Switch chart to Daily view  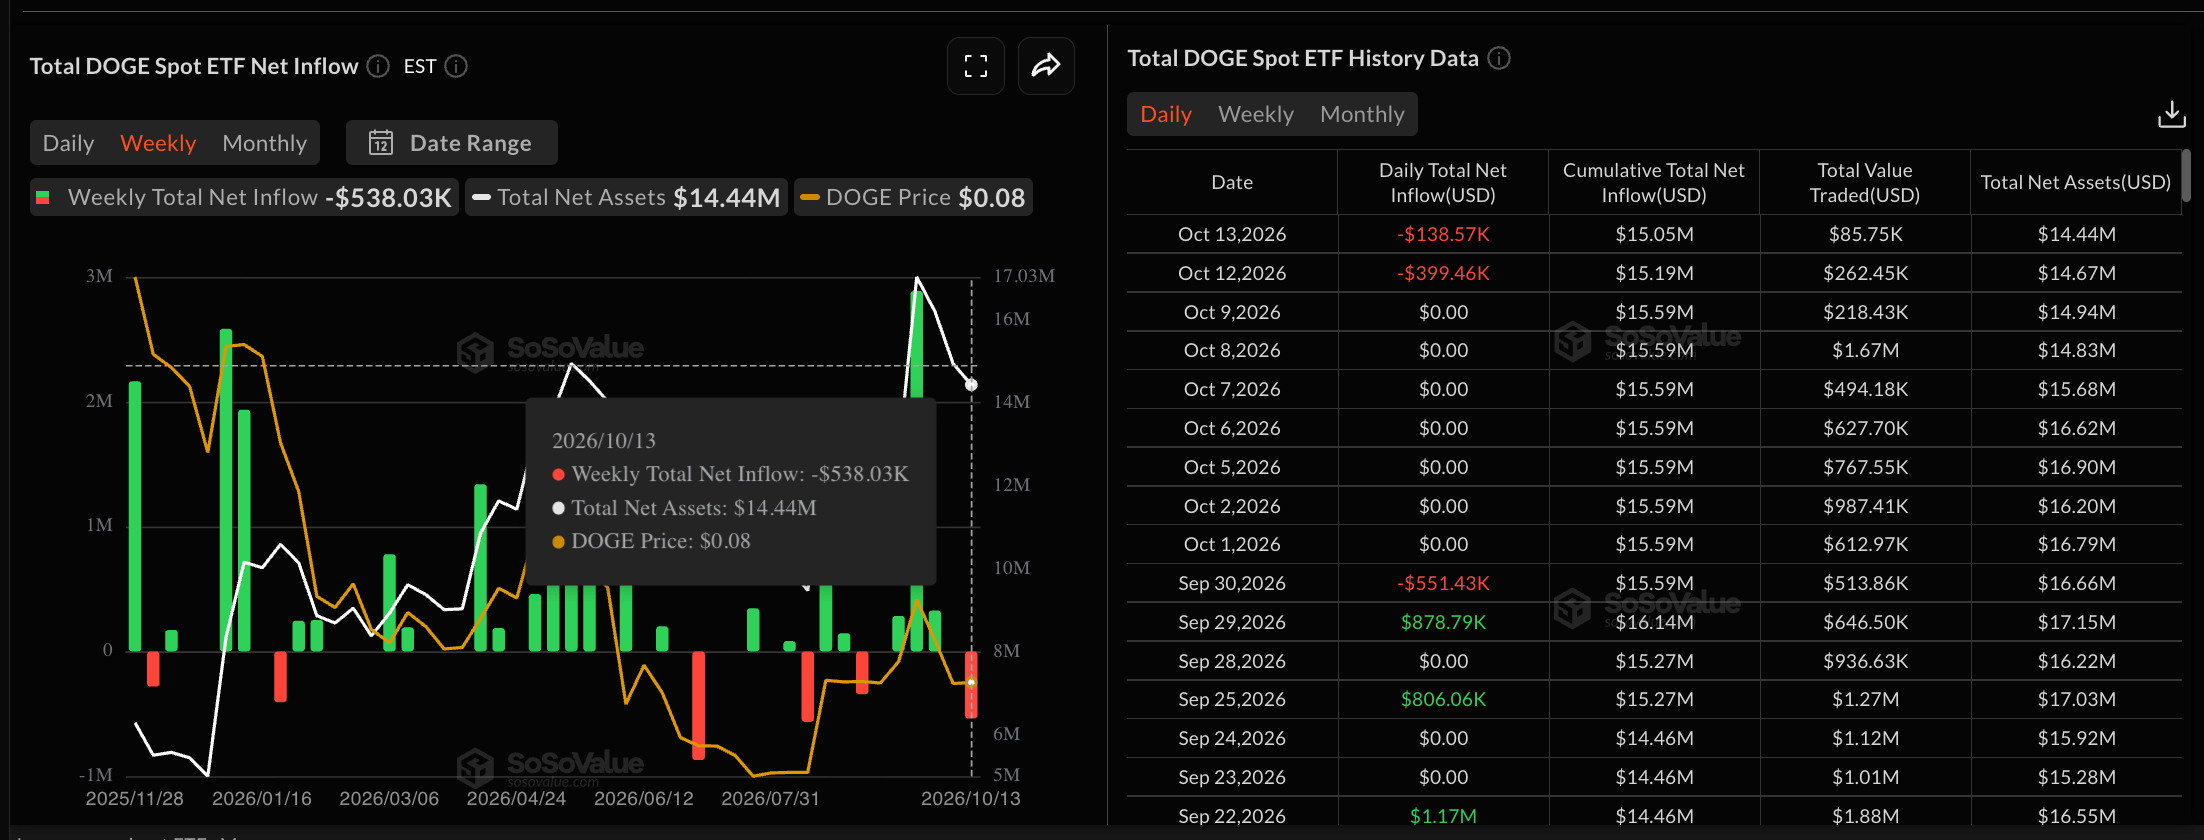coord(69,143)
